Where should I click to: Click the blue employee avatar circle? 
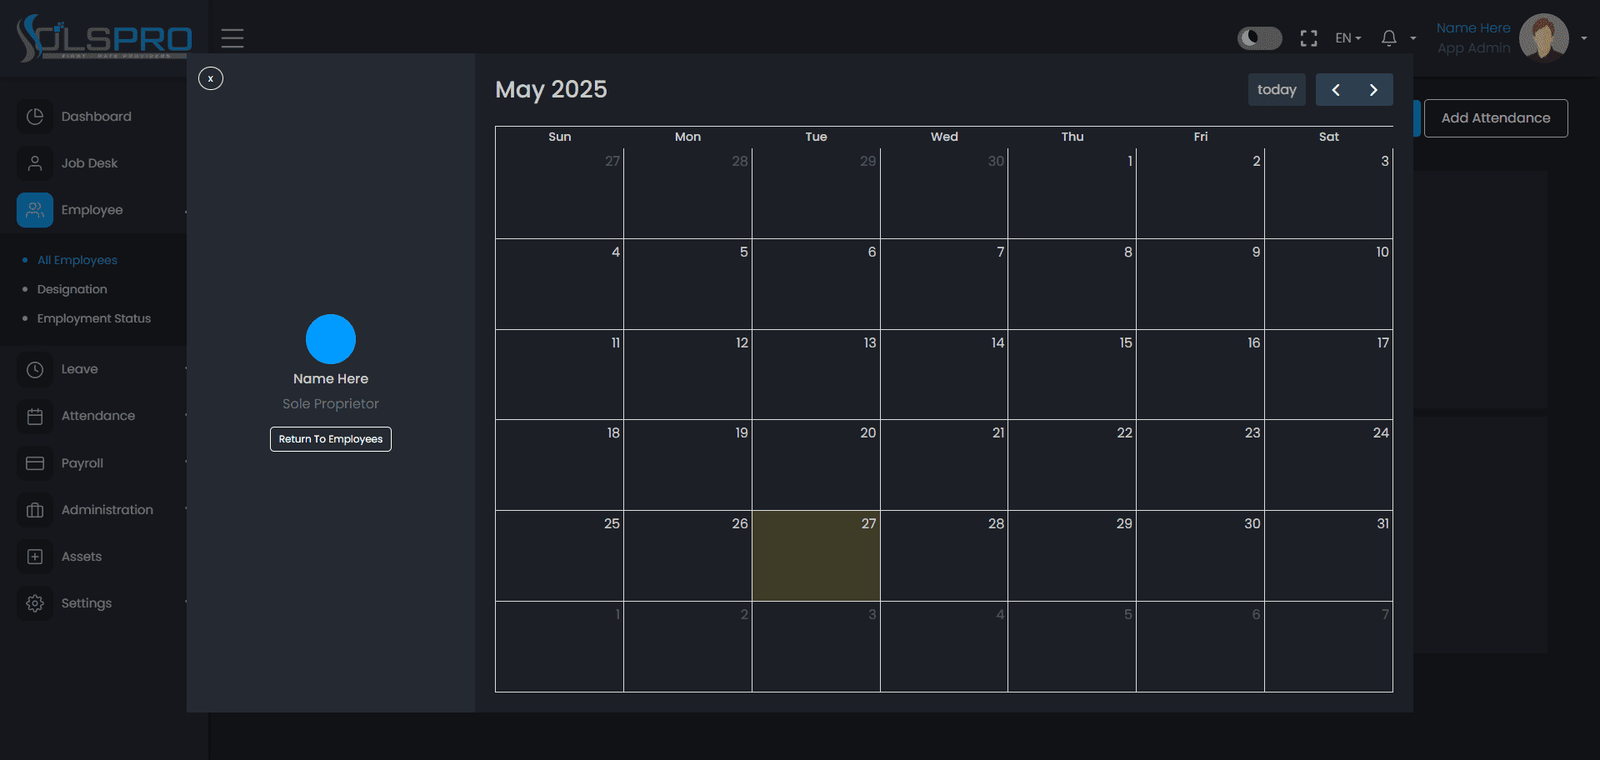coord(331,339)
